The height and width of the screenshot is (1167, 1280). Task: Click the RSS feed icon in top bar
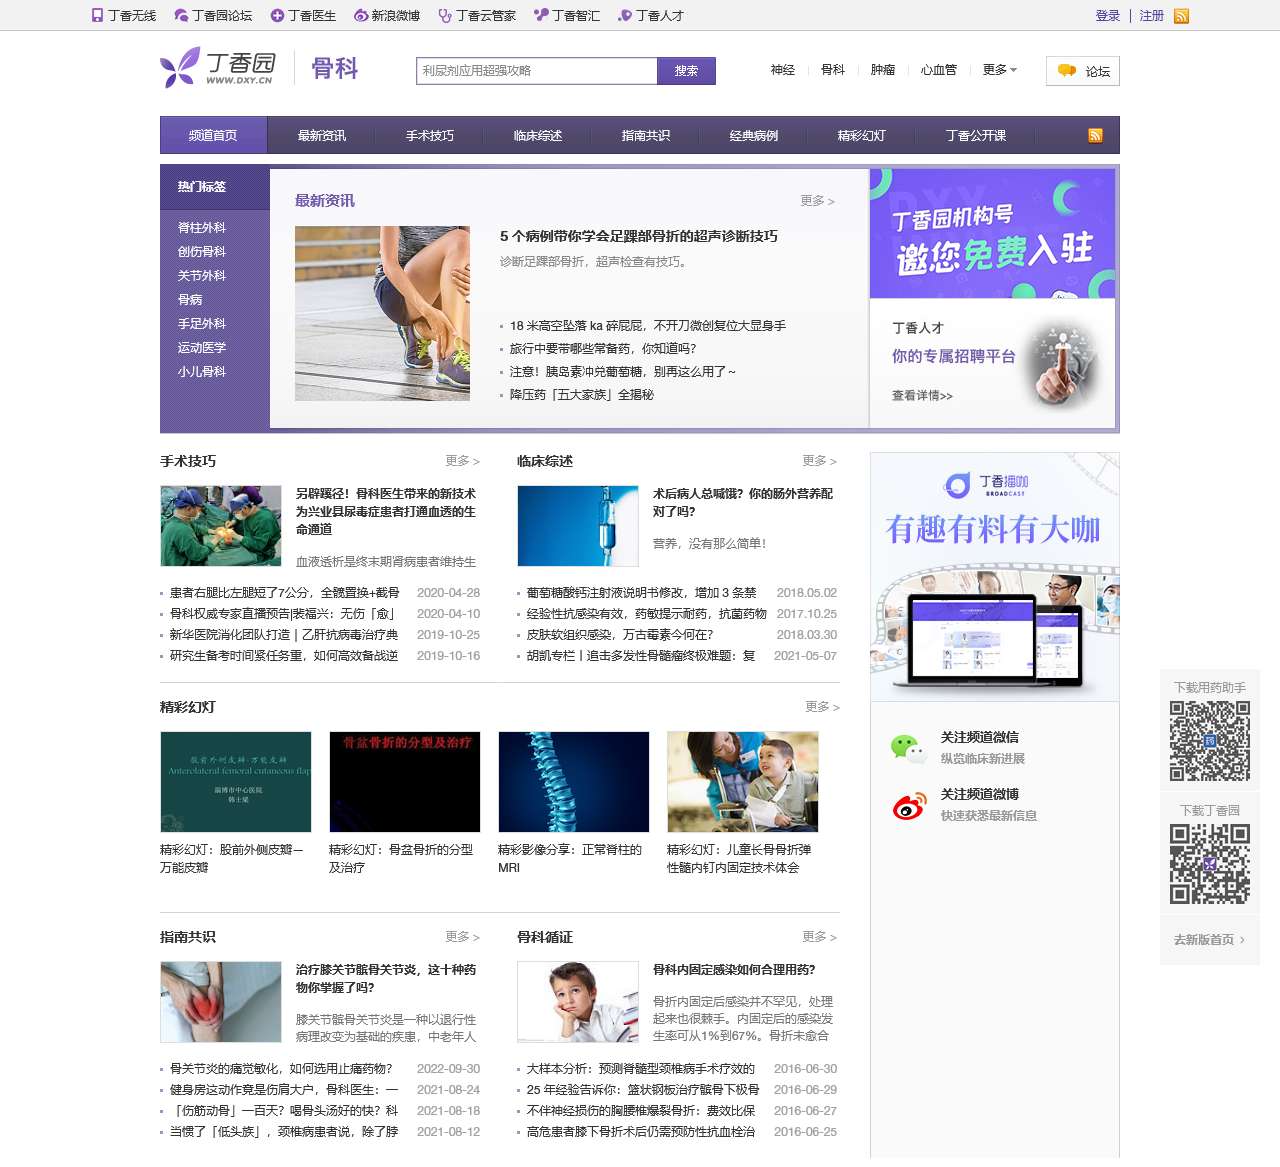click(1181, 16)
